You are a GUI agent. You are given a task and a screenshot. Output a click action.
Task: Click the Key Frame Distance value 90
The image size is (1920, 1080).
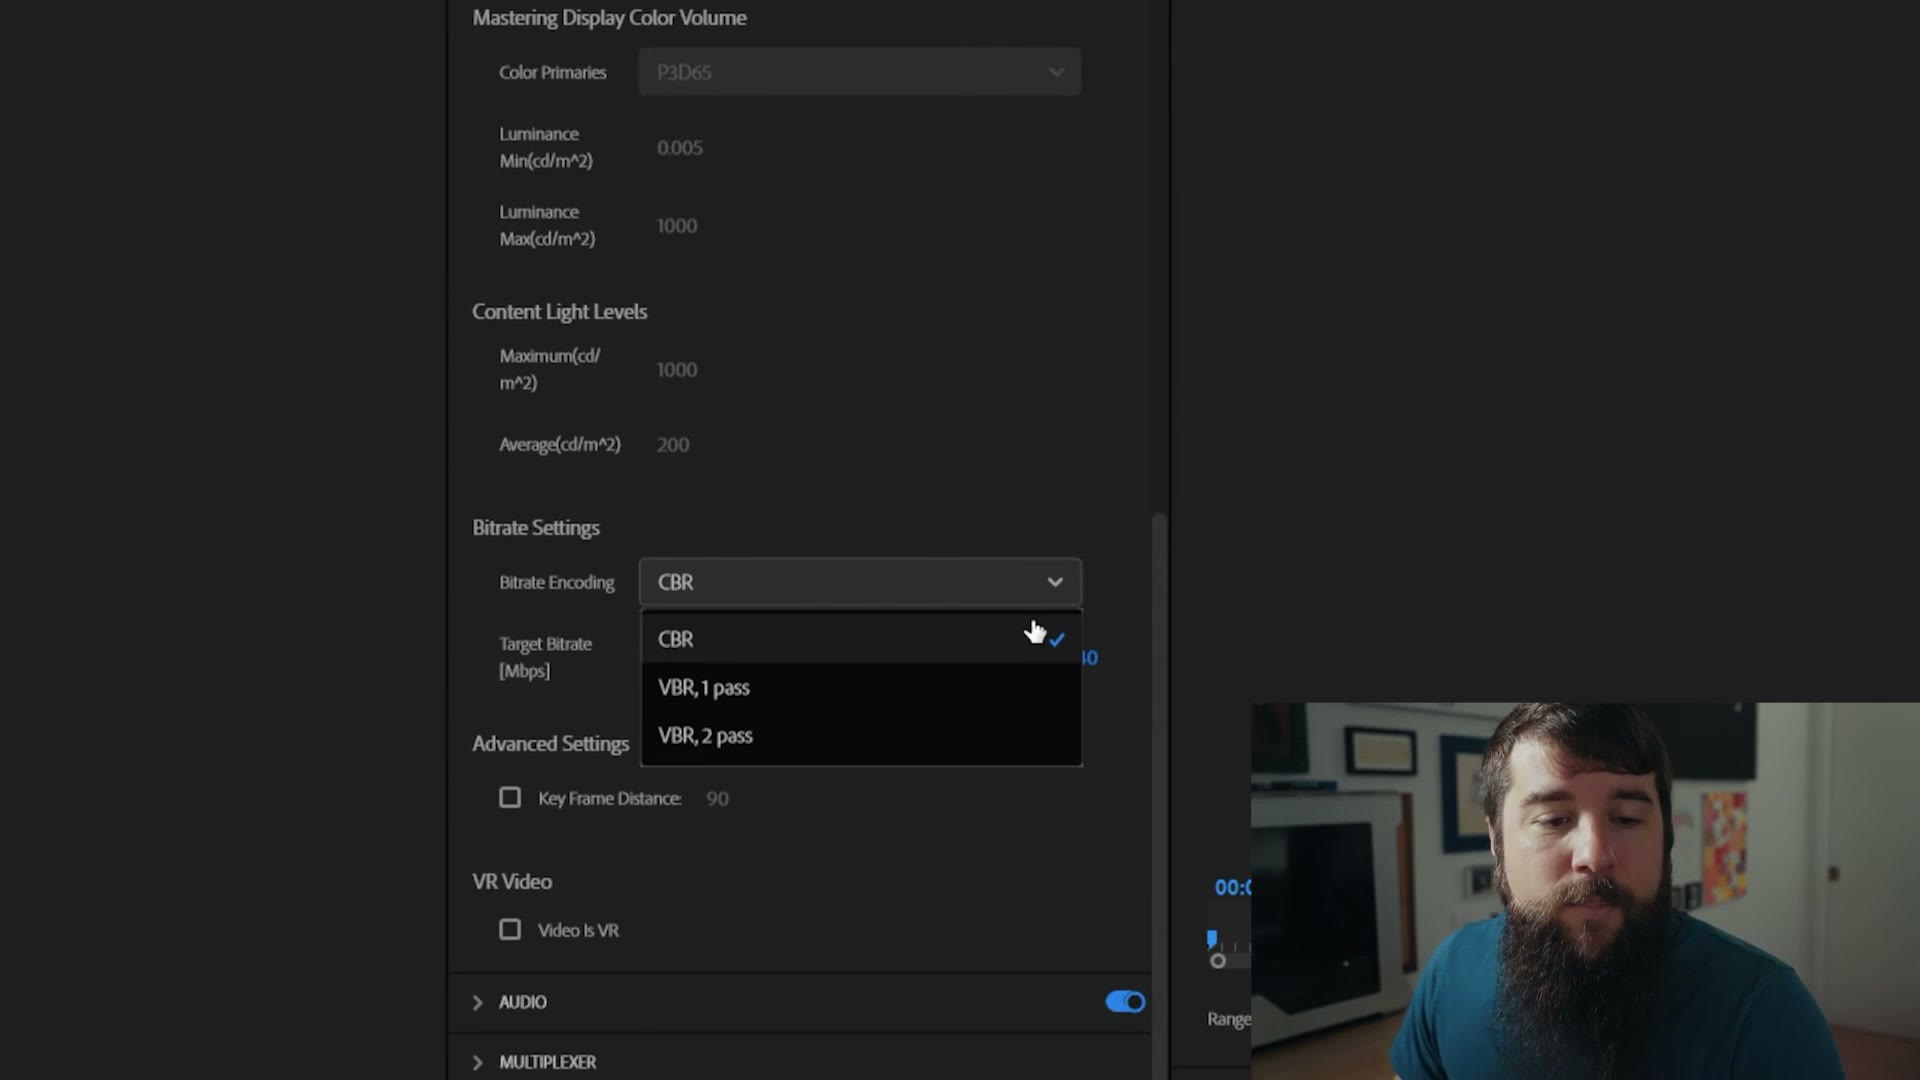click(717, 799)
